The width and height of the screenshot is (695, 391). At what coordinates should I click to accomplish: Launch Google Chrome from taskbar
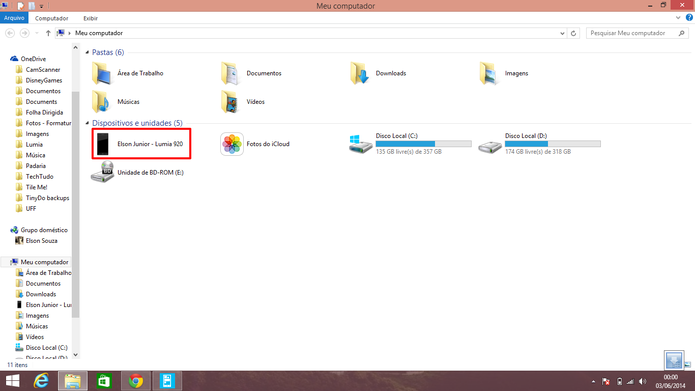click(x=136, y=381)
